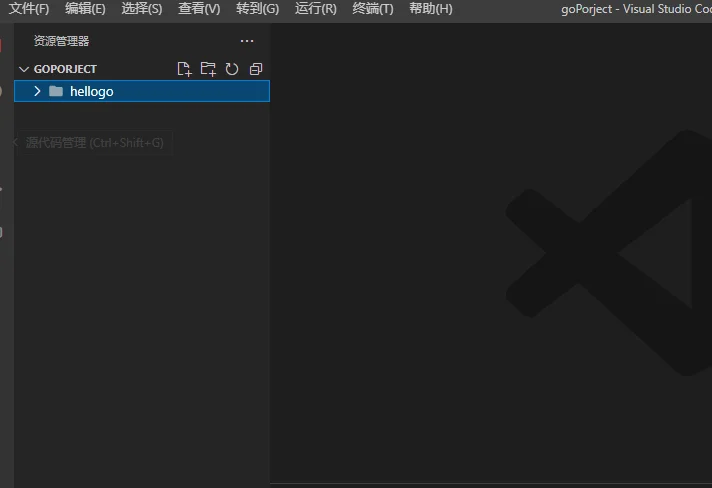Open the 文件(F) menu
Image resolution: width=712 pixels, height=488 pixels.
point(29,9)
